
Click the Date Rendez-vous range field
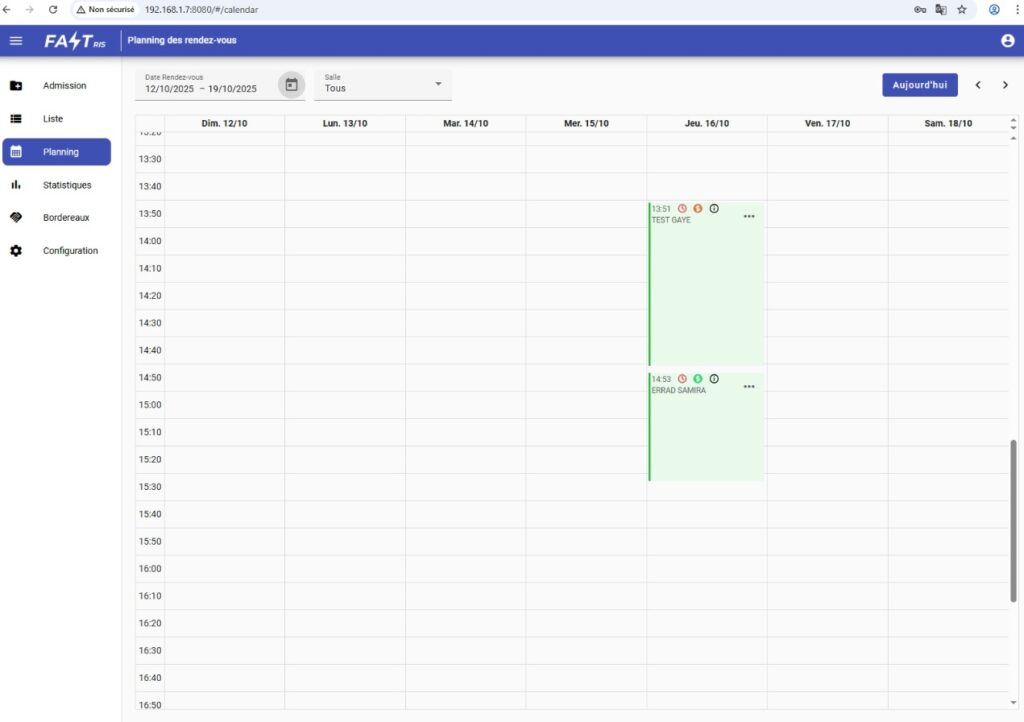205,88
